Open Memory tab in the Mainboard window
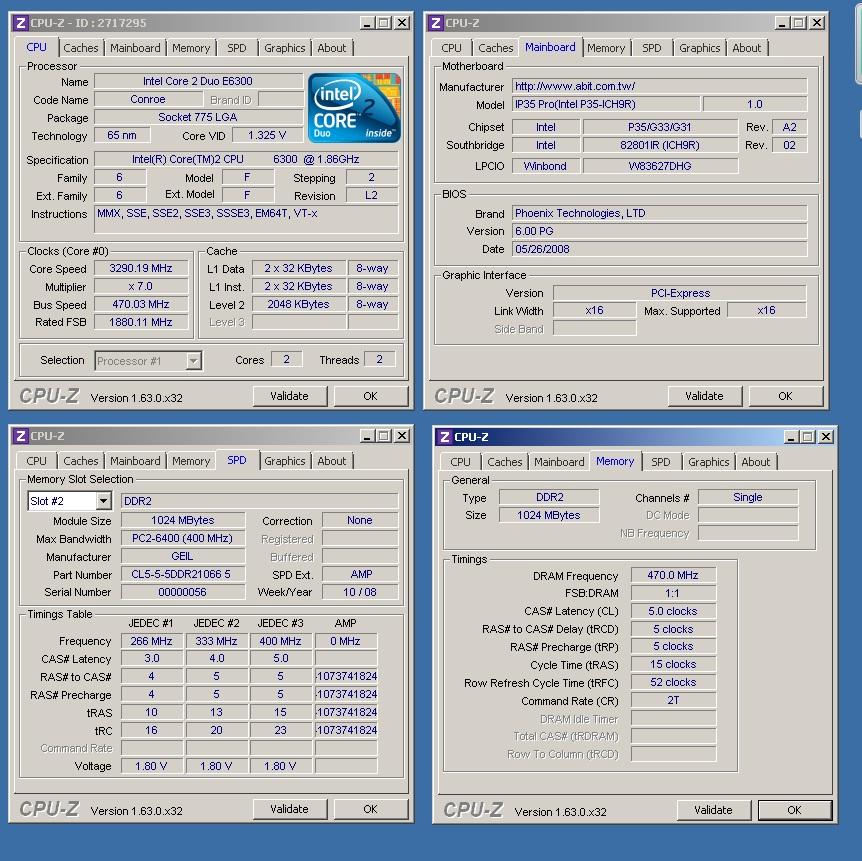862x861 pixels. tap(606, 48)
